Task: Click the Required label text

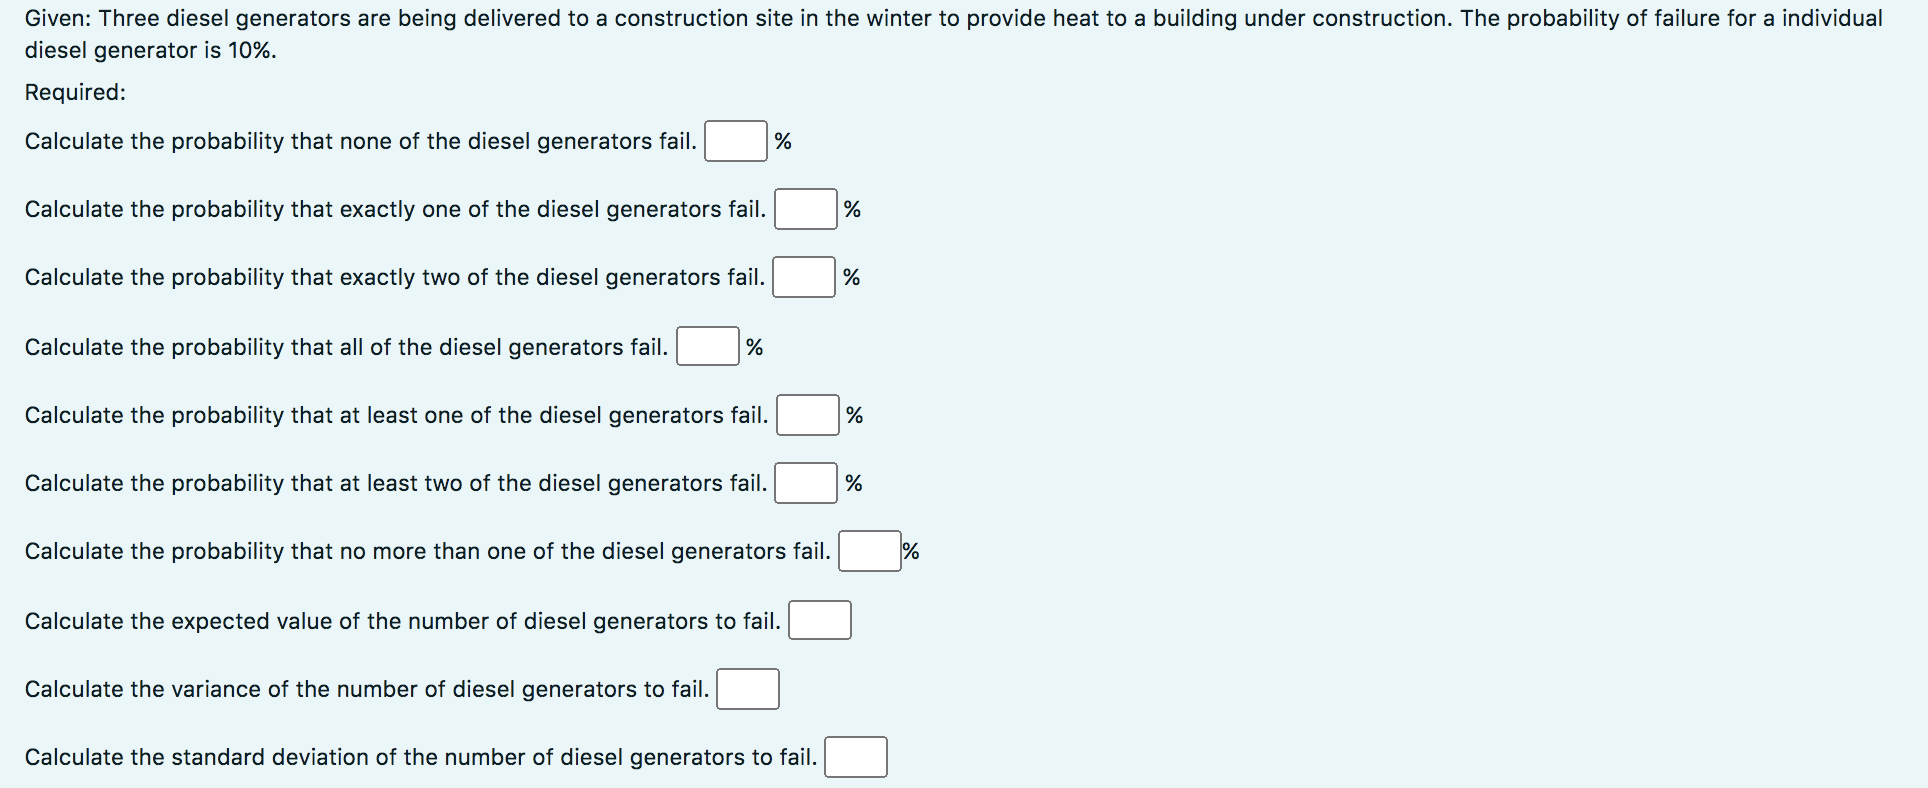Action: pos(74,92)
